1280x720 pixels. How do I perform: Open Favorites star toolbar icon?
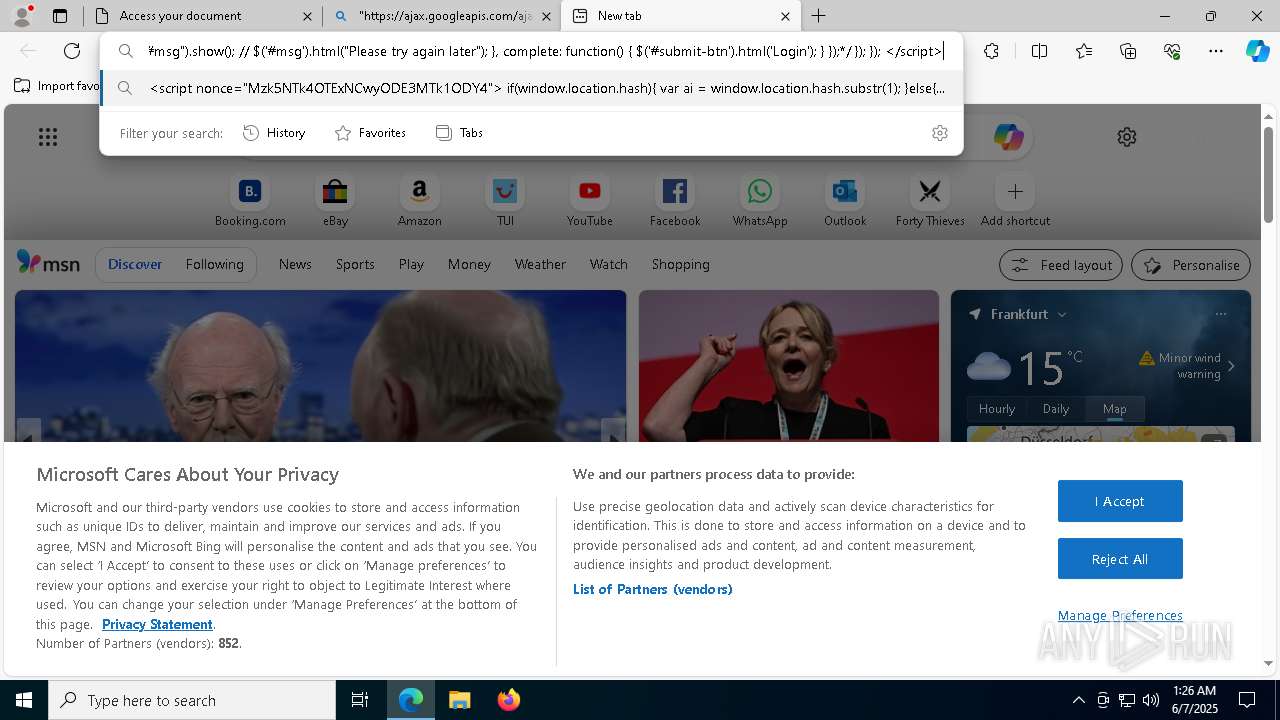click(x=1084, y=51)
